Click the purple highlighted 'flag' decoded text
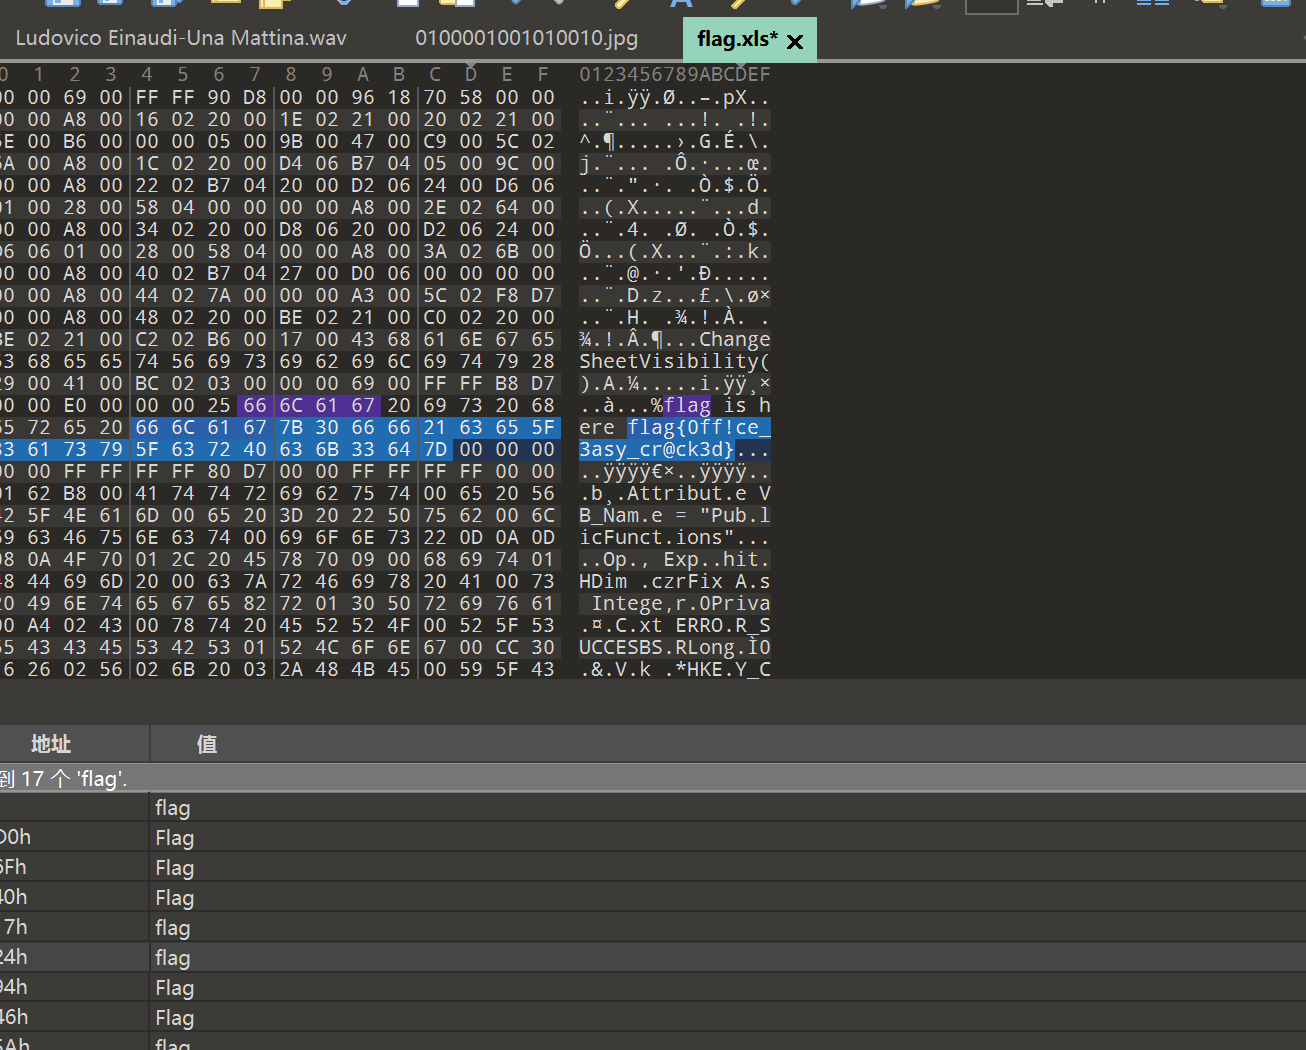 click(x=687, y=406)
